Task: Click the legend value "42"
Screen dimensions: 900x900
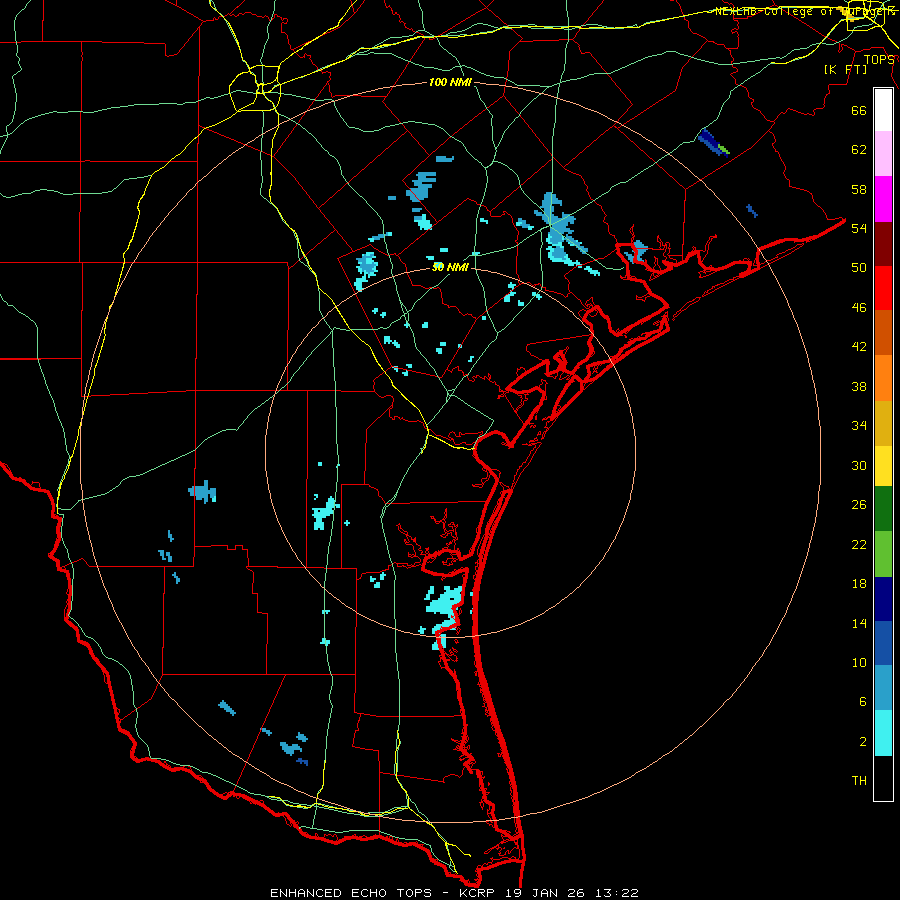Action: (x=859, y=347)
